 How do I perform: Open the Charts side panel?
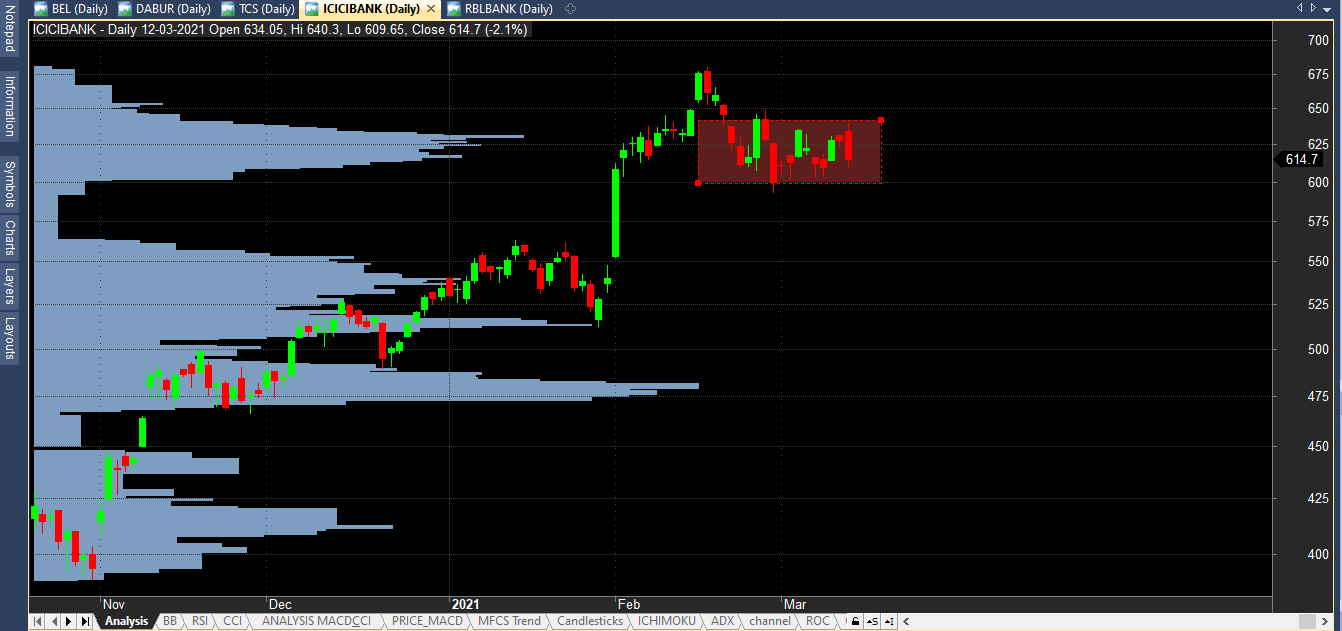point(10,238)
